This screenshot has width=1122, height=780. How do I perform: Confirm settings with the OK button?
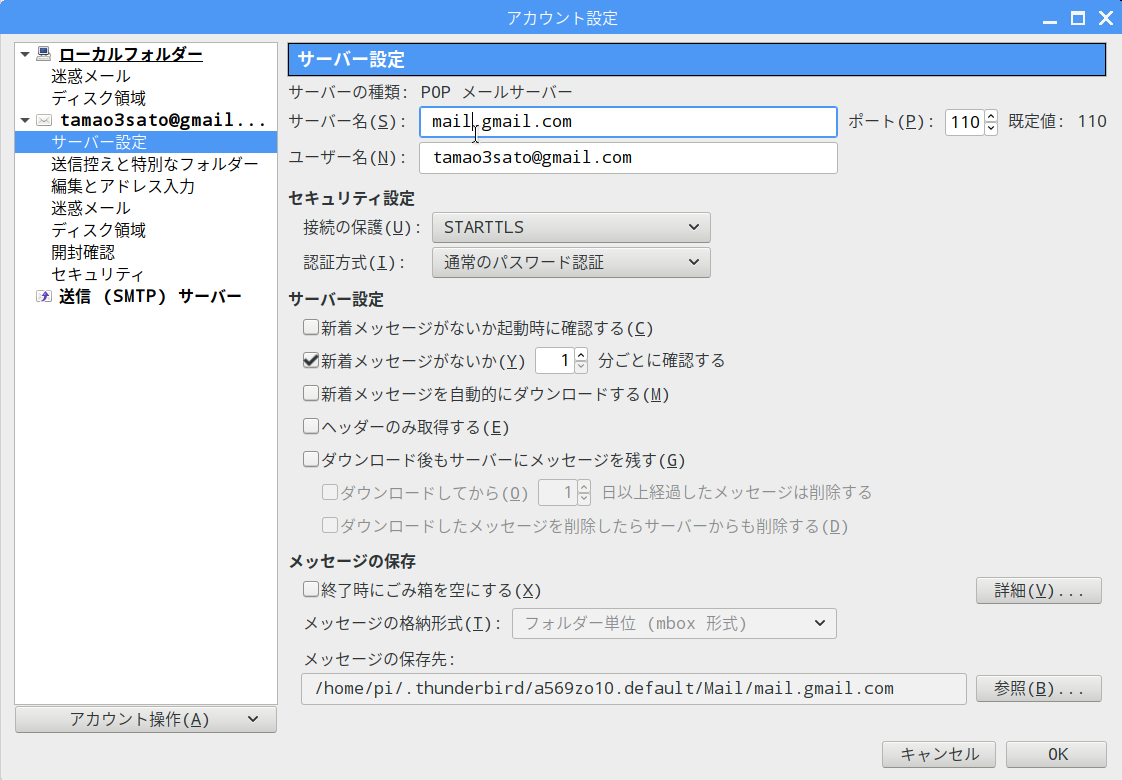[1056, 754]
